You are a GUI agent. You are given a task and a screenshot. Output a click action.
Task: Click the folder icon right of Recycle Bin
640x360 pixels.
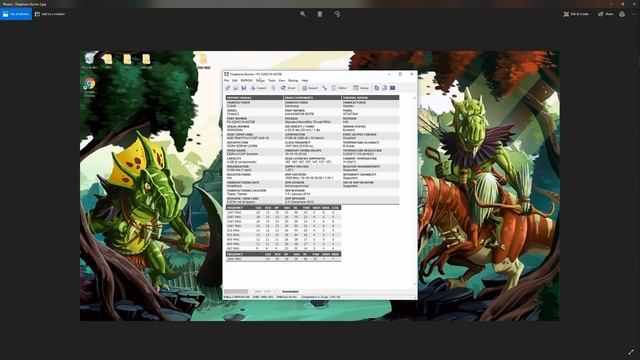click(108, 60)
